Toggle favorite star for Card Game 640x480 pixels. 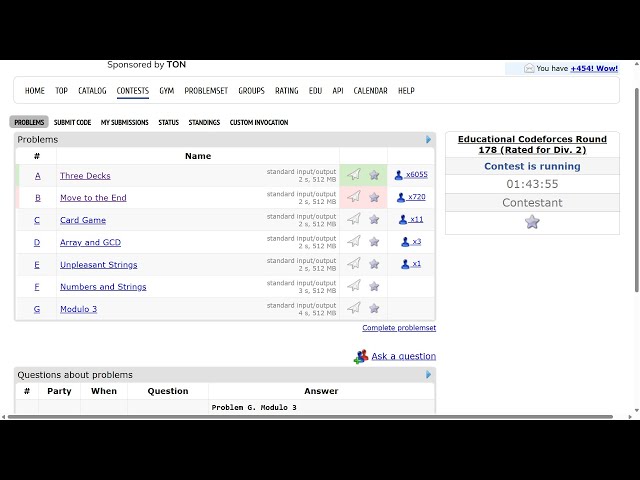click(374, 220)
